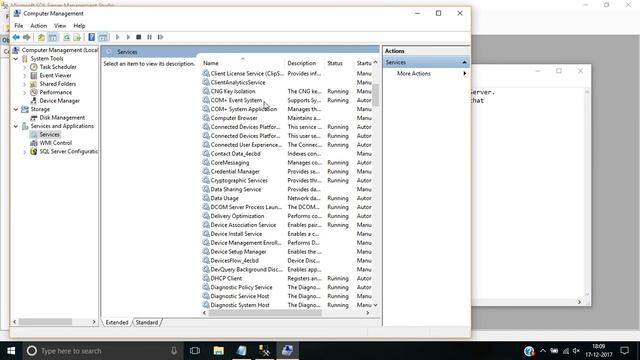Click the ClientAnalyticsService row icon
Image resolution: width=640 pixels, height=360 pixels.
206,82
